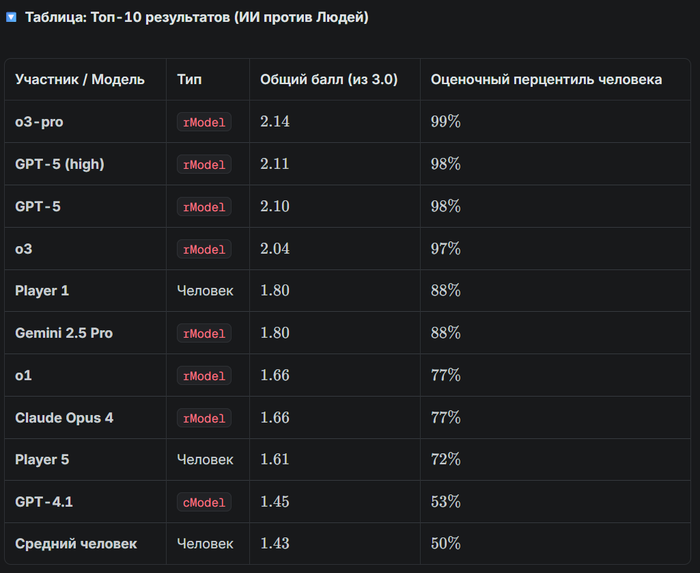Click the 2.14 score value
This screenshot has width=700, height=573.
coord(274,122)
